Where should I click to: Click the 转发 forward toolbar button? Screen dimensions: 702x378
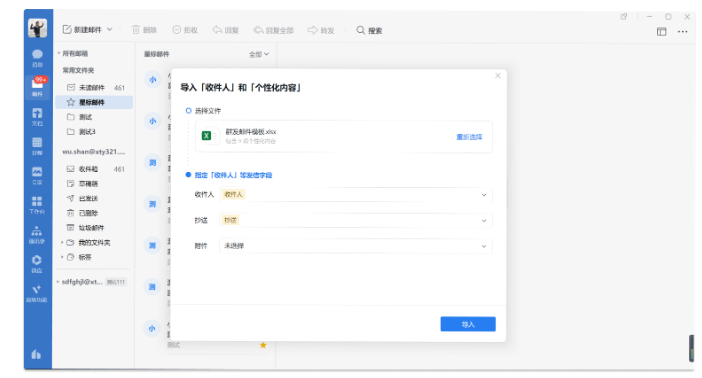(321, 30)
